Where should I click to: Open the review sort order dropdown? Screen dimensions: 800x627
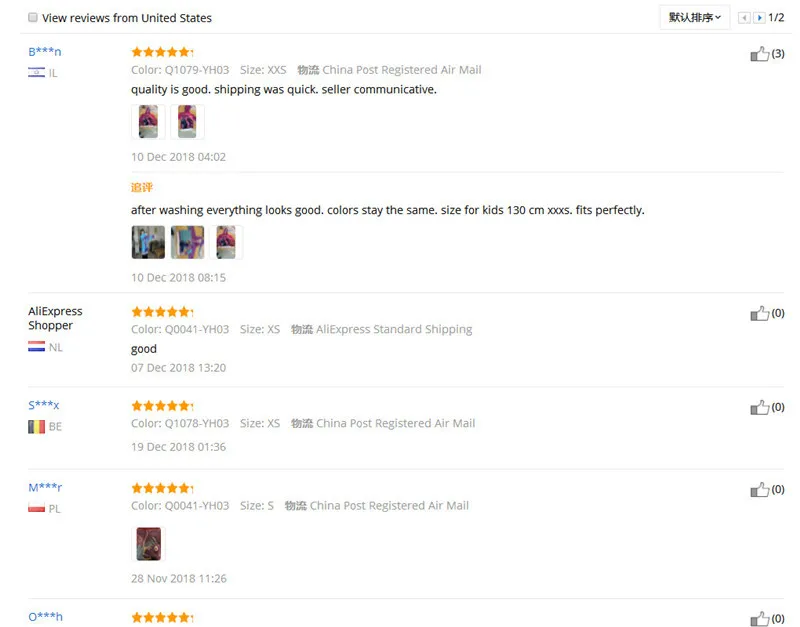pos(694,17)
